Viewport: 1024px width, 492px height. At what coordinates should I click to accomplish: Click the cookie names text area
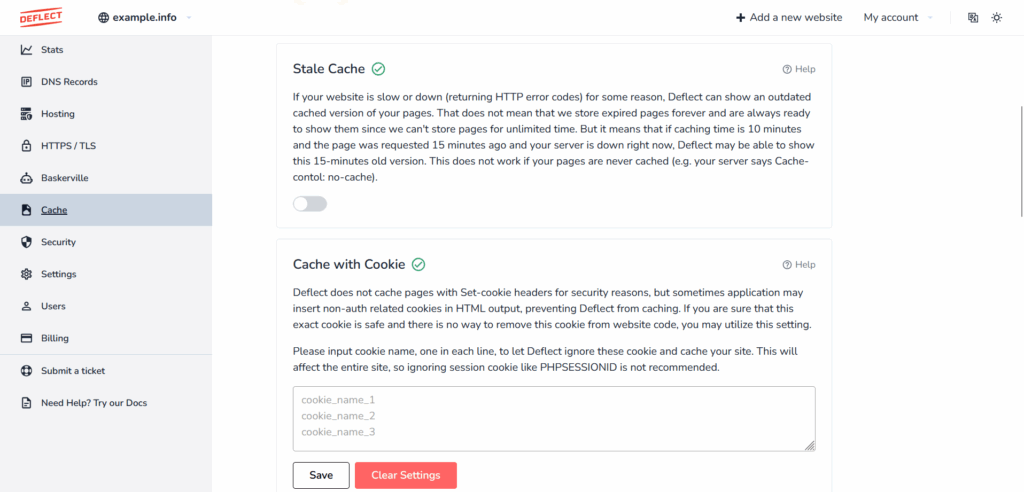[554, 419]
